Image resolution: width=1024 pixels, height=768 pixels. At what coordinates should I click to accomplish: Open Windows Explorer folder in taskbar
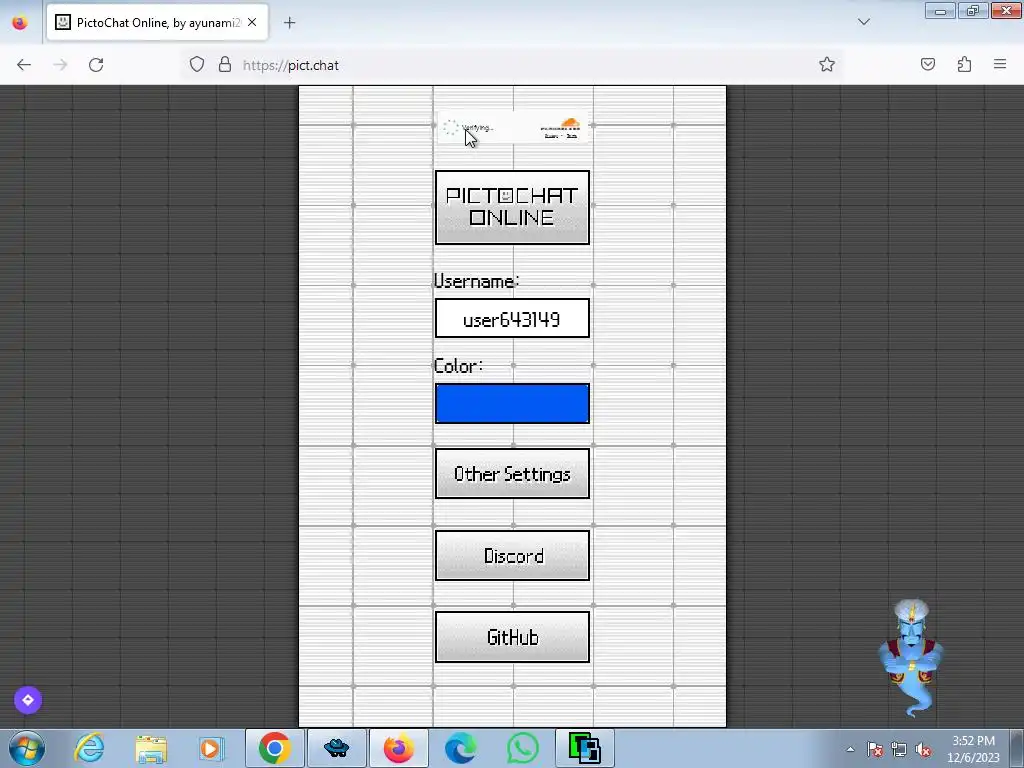151,748
